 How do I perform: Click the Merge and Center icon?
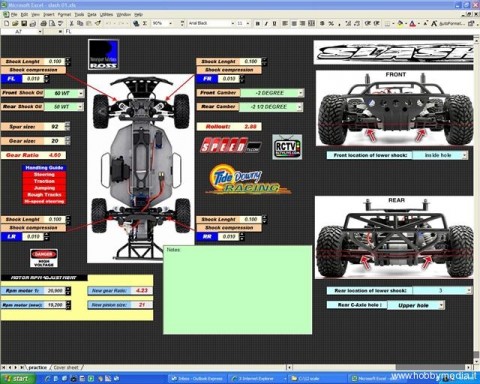[311, 23]
